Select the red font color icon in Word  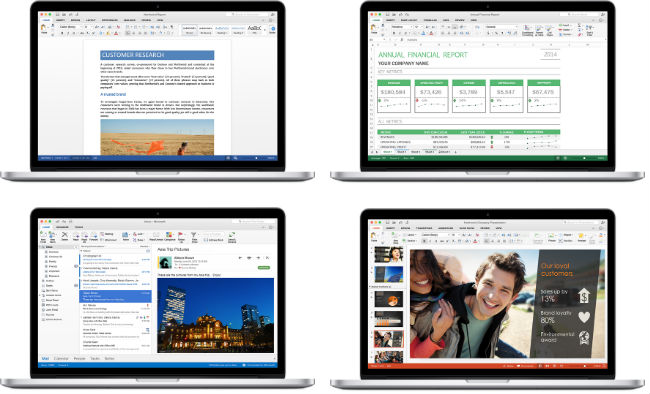point(116,33)
